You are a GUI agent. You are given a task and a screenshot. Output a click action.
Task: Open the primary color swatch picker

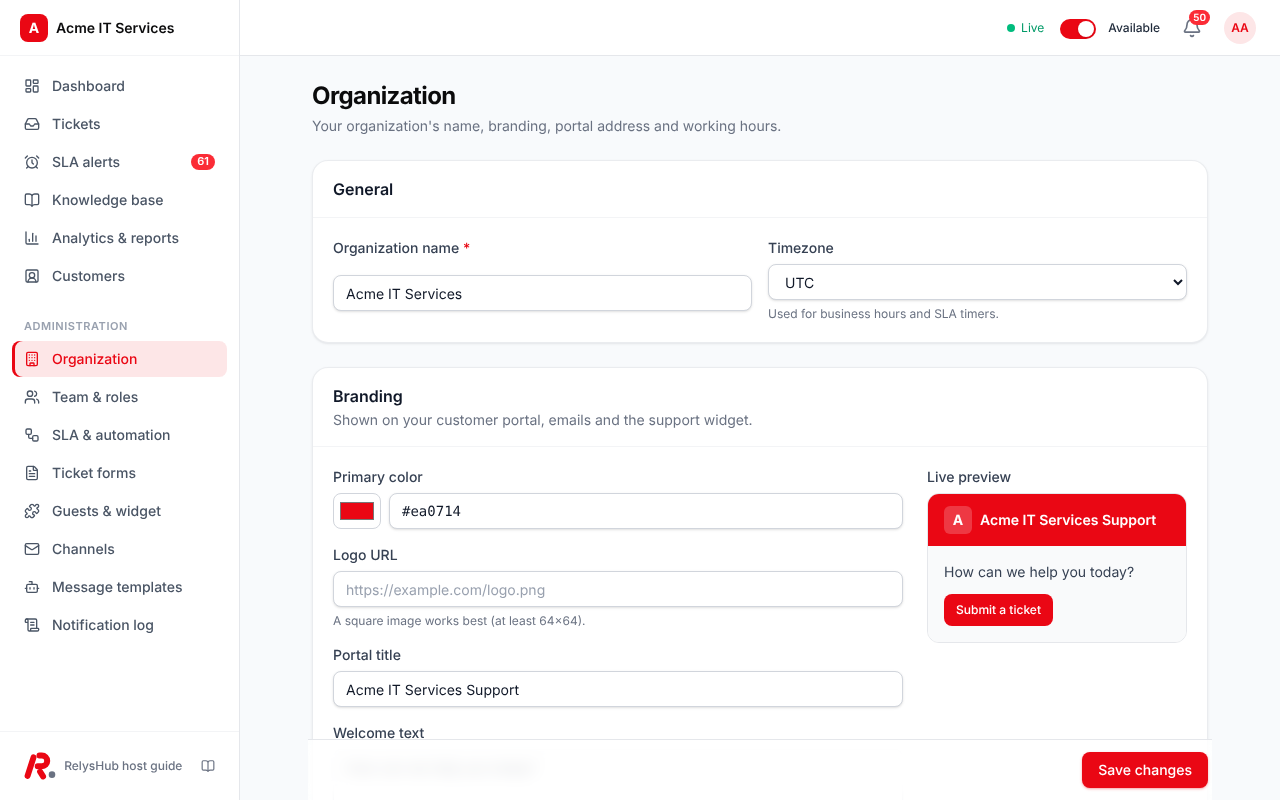(x=357, y=511)
